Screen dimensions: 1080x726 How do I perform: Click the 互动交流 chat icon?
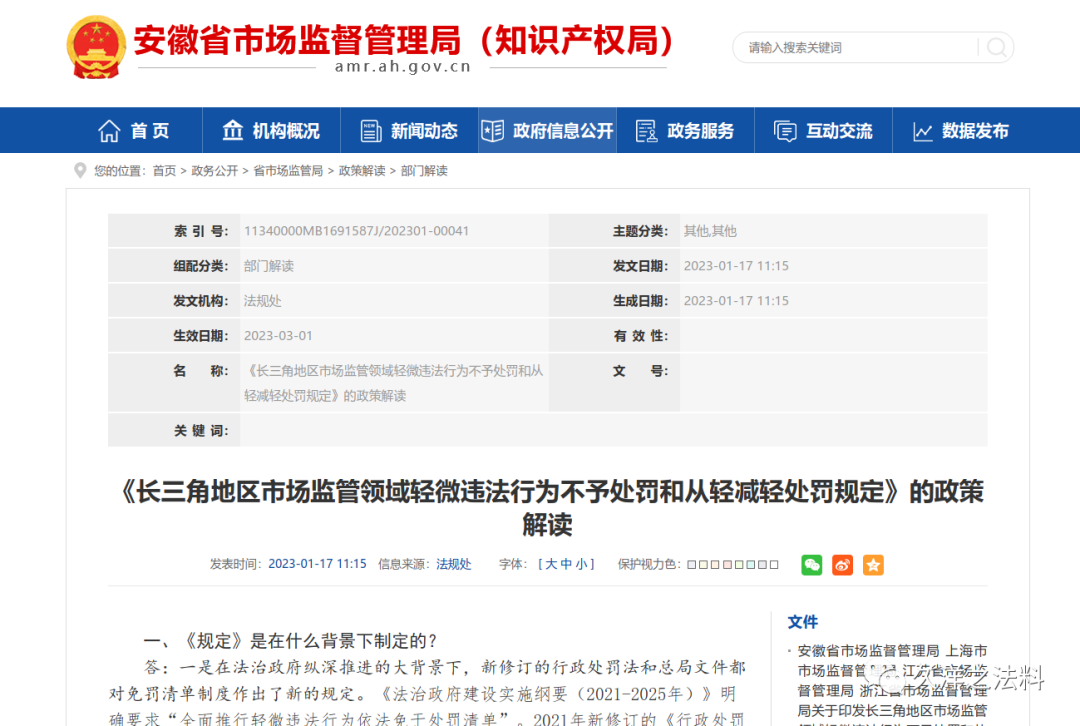(x=783, y=130)
